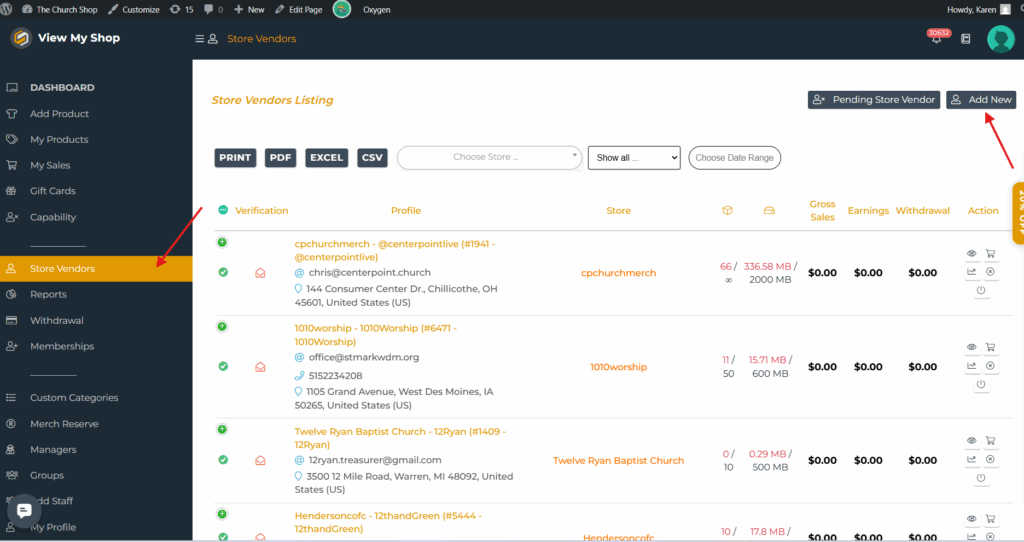Collapse all rows using header minus icon
Image resolution: width=1024 pixels, height=542 pixels.
pyautogui.click(x=223, y=210)
